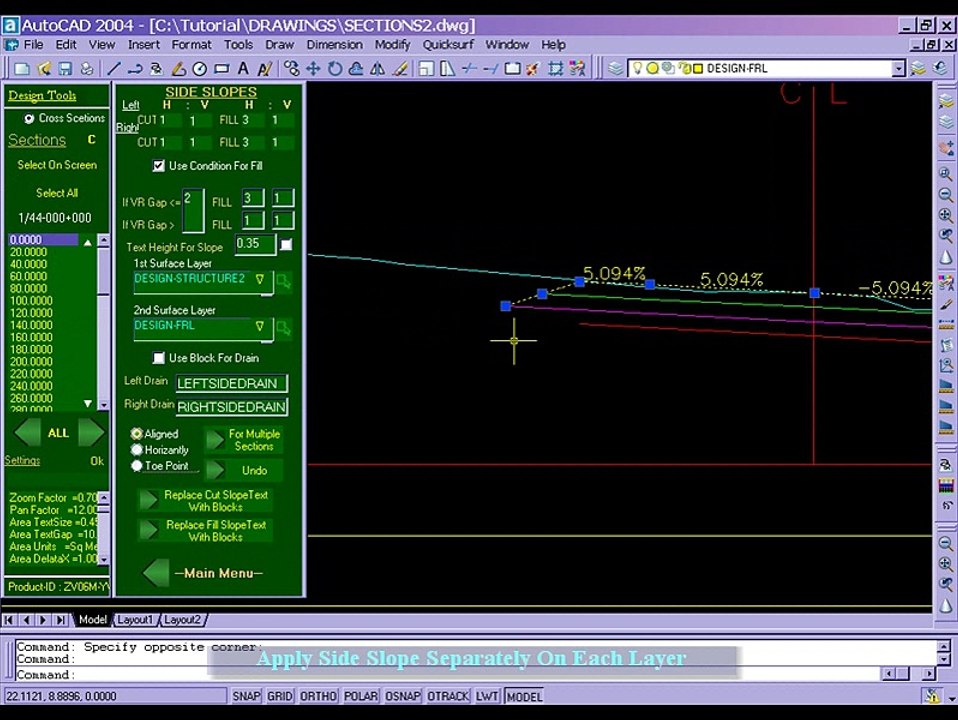The width and height of the screenshot is (958, 720).
Task: Select the Rectangle draw tool
Action: [x=221, y=68]
